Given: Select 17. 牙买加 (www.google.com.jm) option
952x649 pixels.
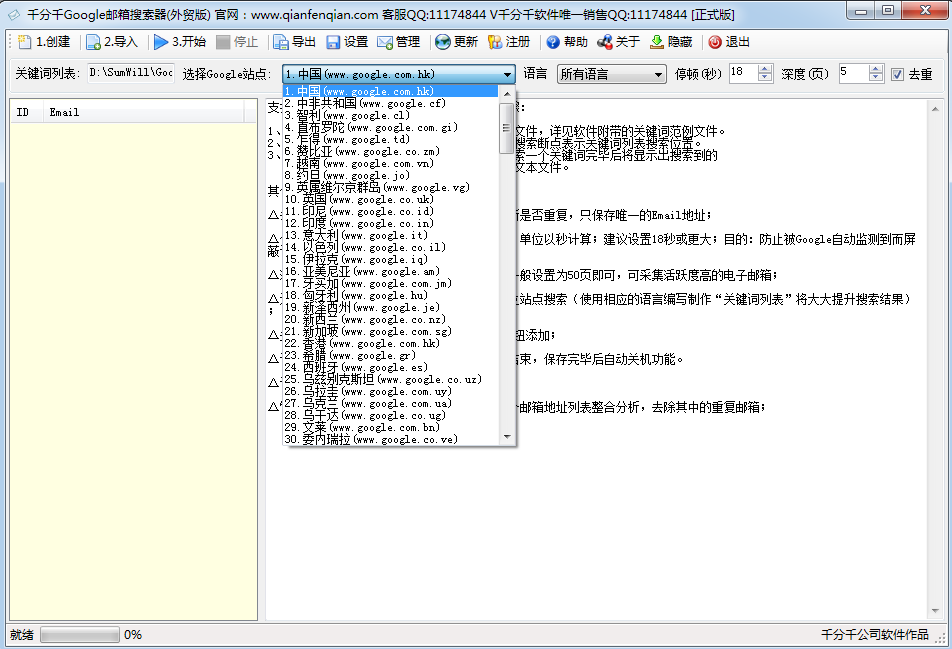Looking at the screenshot, I should pyautogui.click(x=390, y=284).
